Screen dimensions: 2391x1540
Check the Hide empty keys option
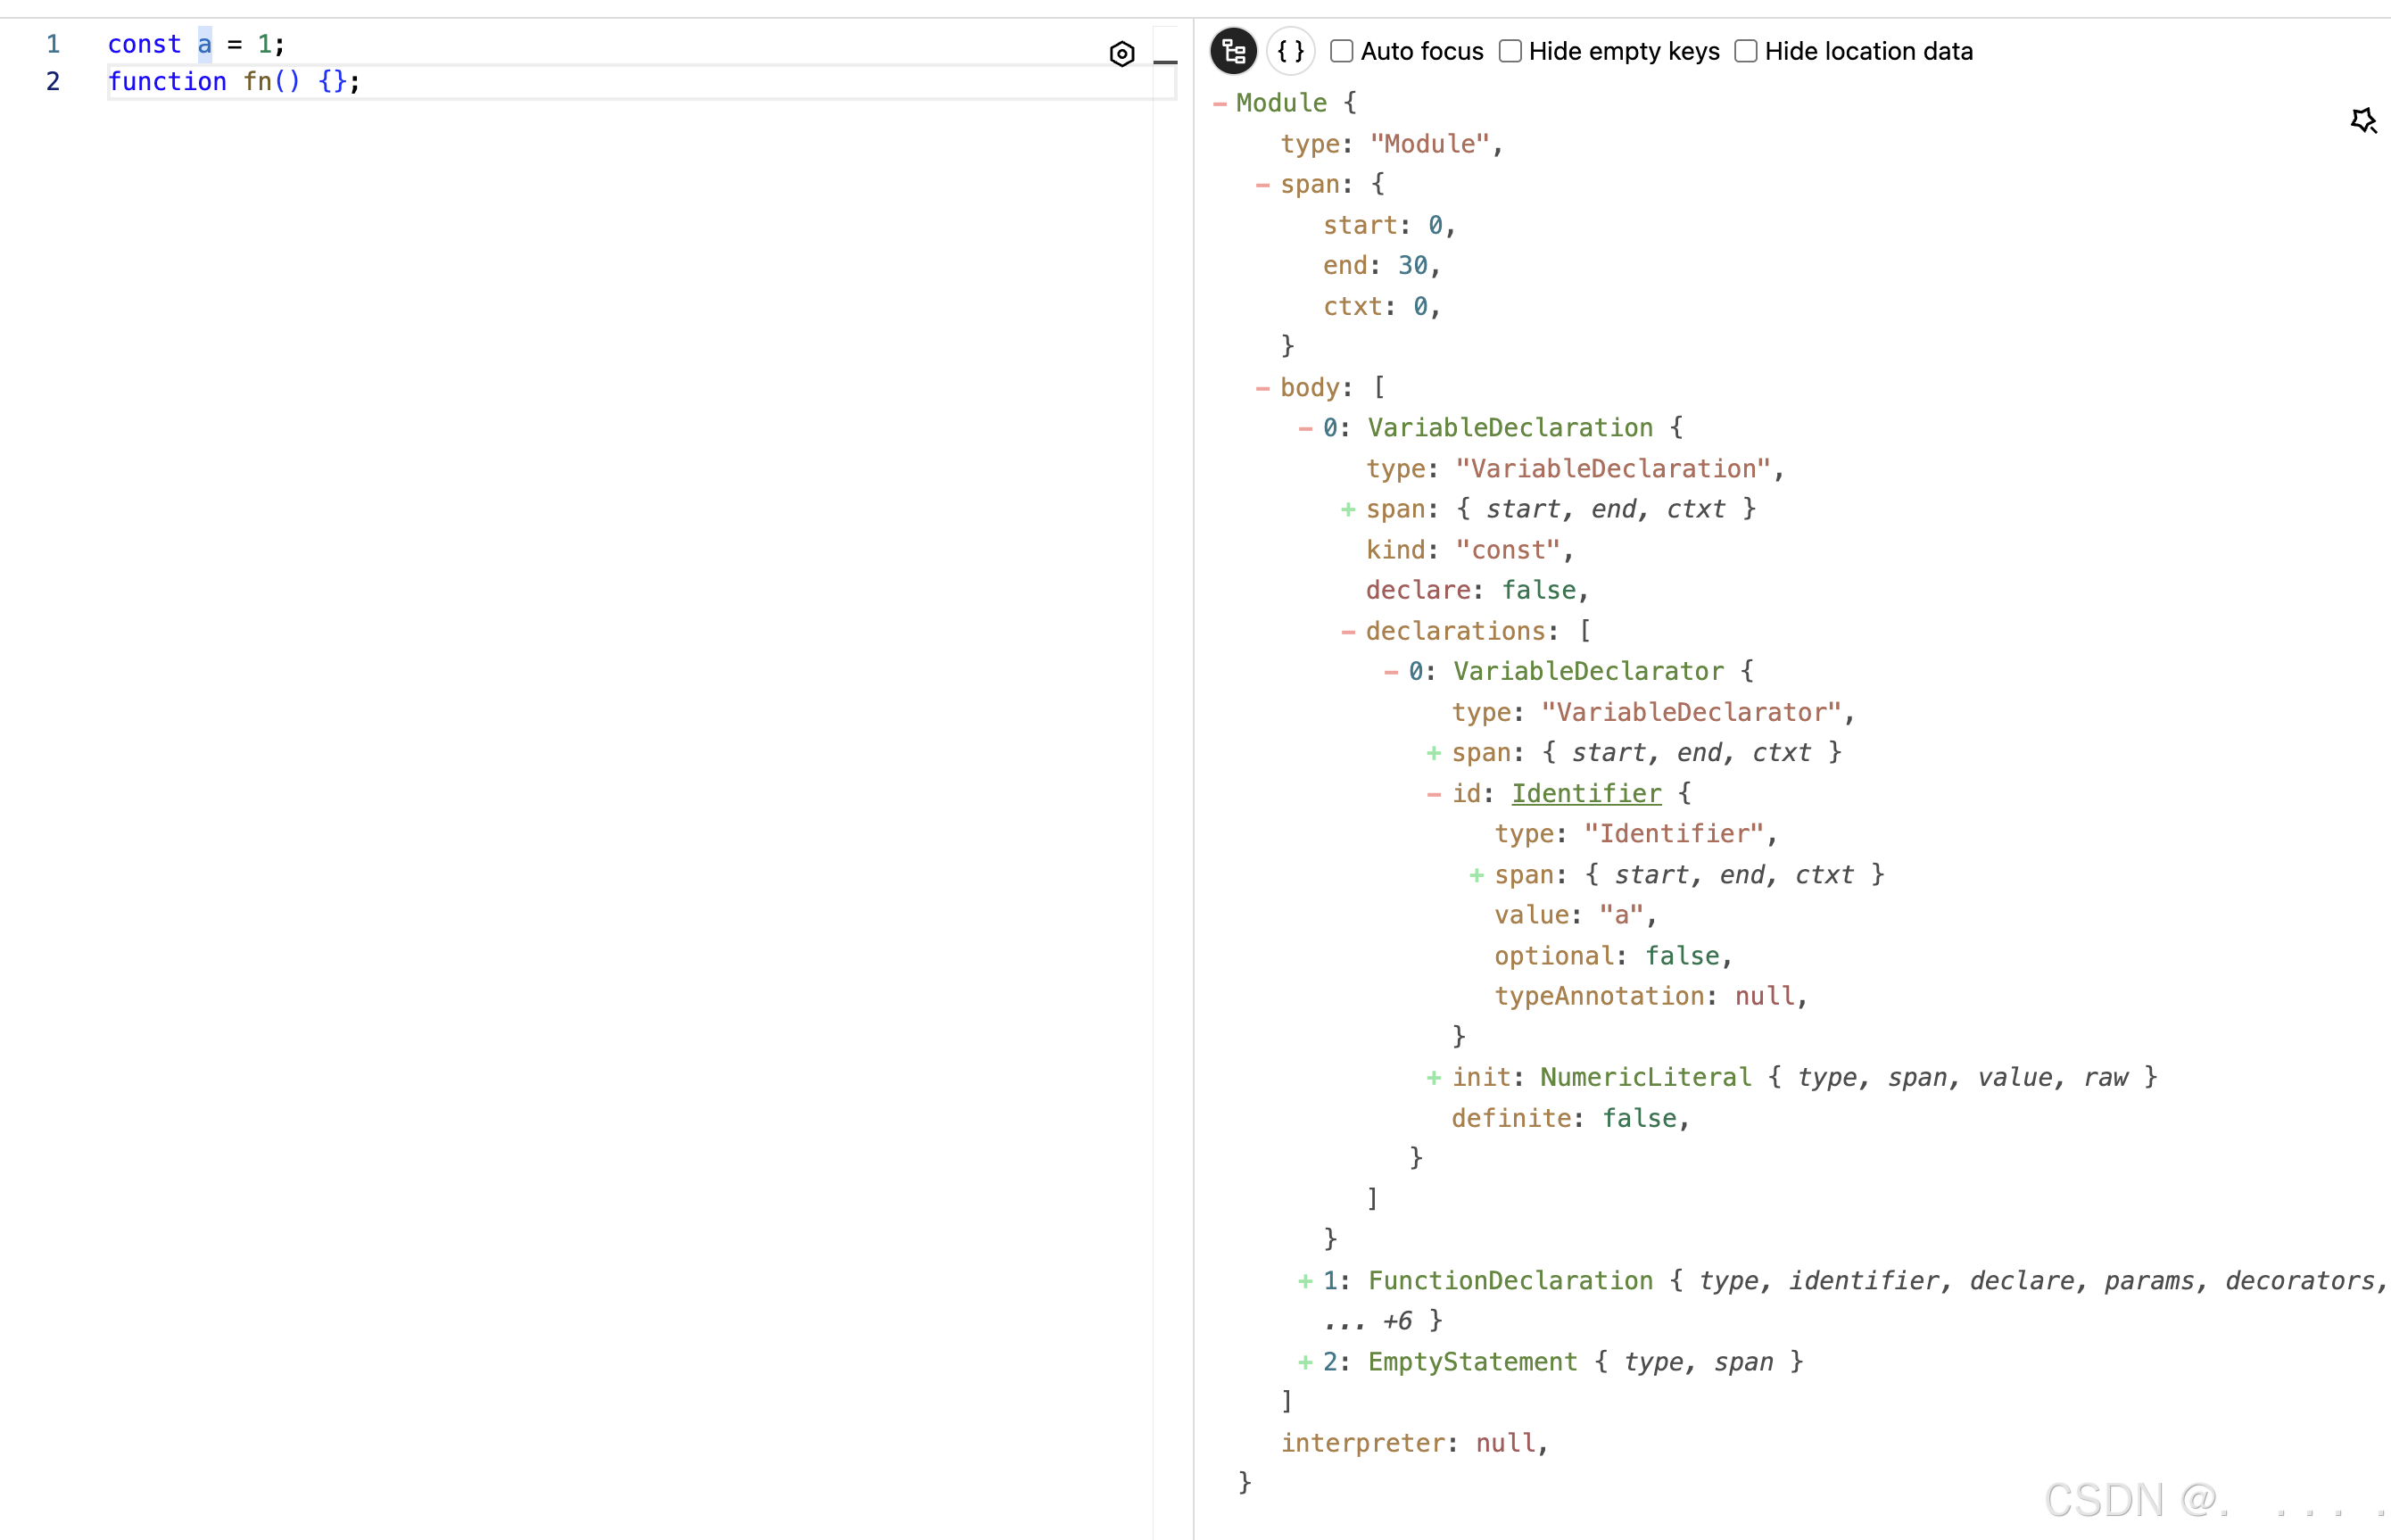(1510, 51)
